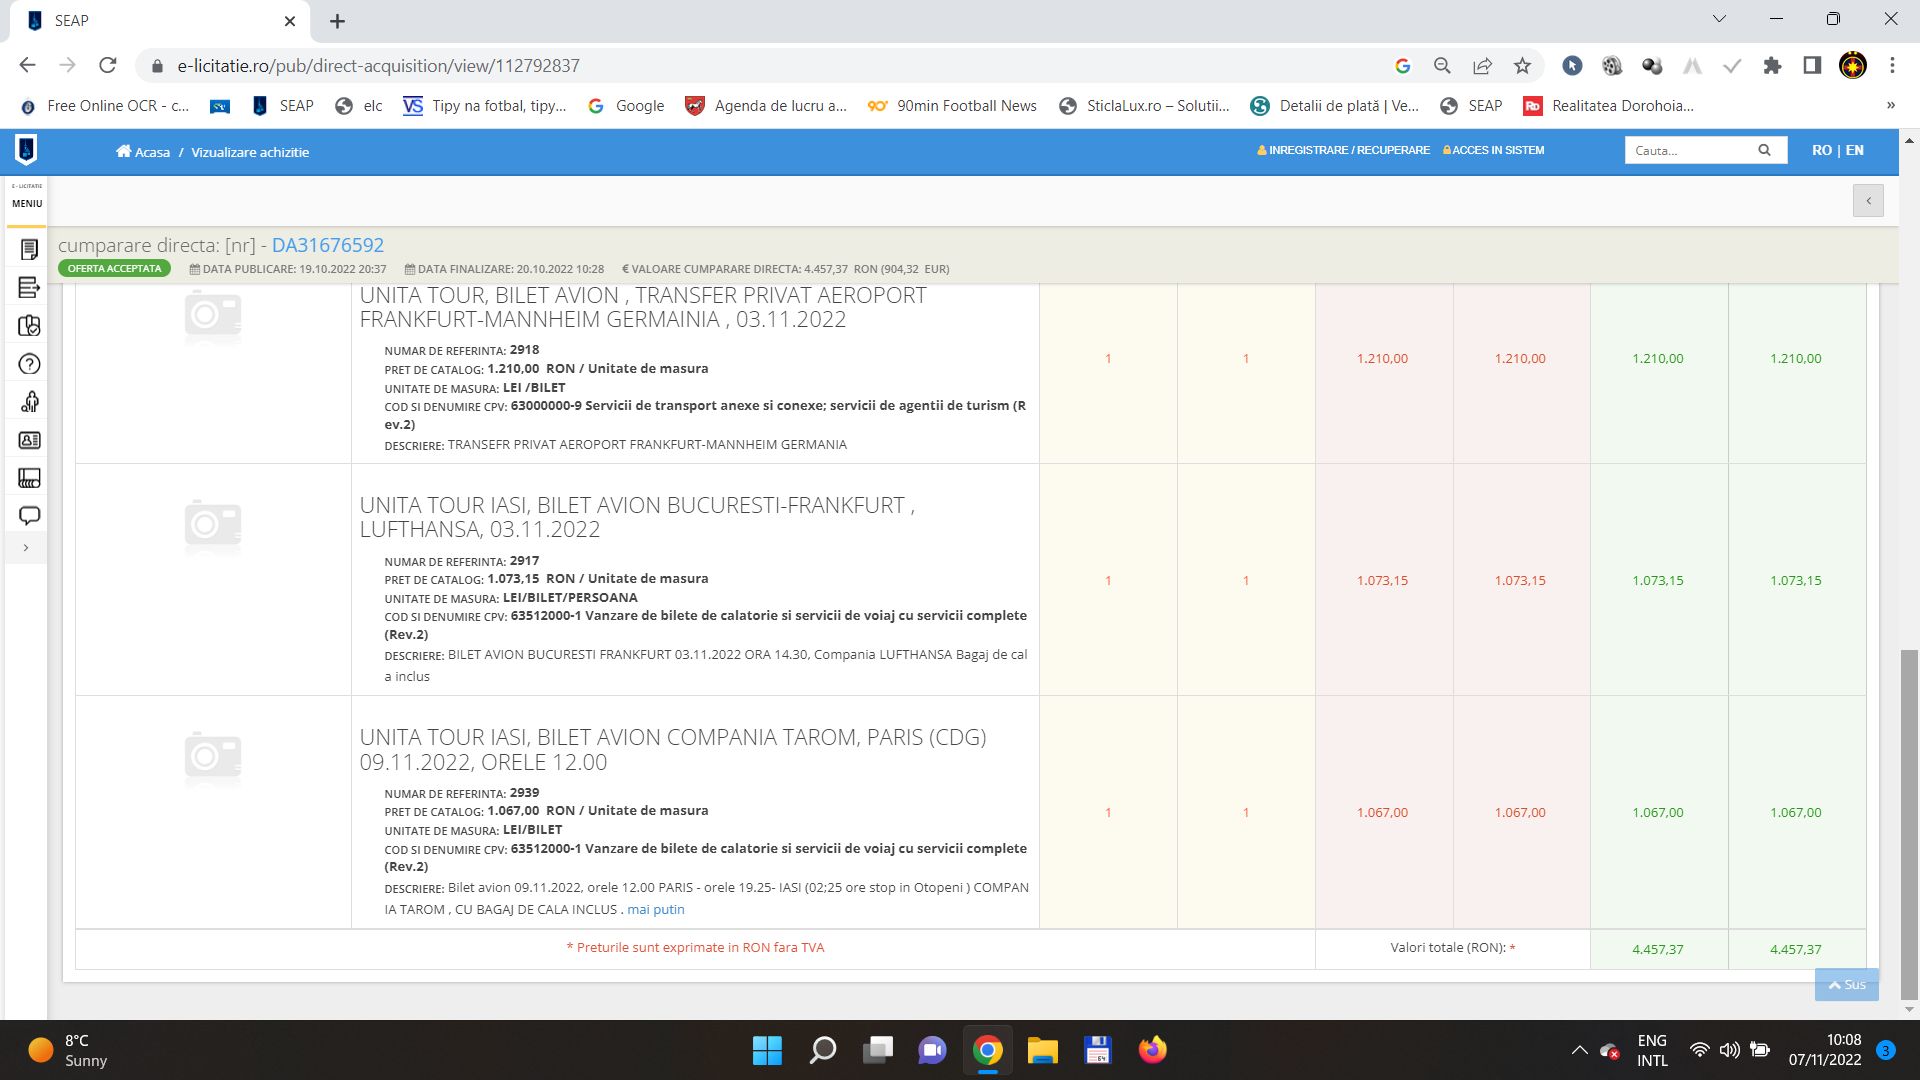Go to Acasa home breadcrumb
The image size is (1920, 1080).
(x=143, y=152)
